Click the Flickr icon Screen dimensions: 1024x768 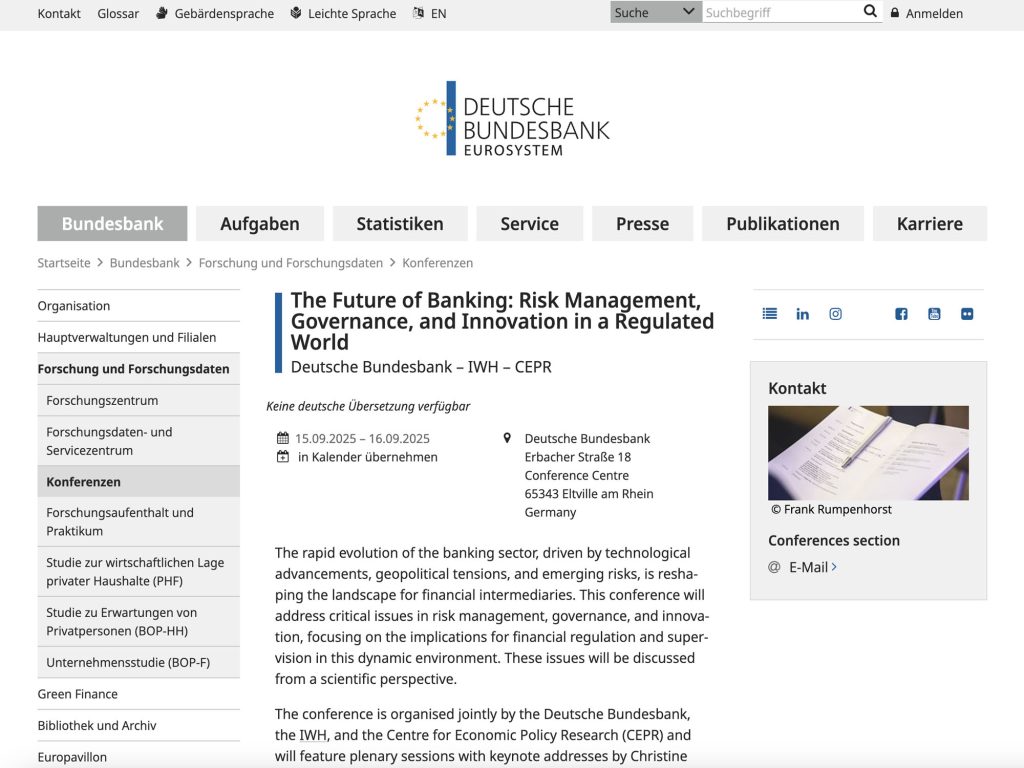(966, 313)
